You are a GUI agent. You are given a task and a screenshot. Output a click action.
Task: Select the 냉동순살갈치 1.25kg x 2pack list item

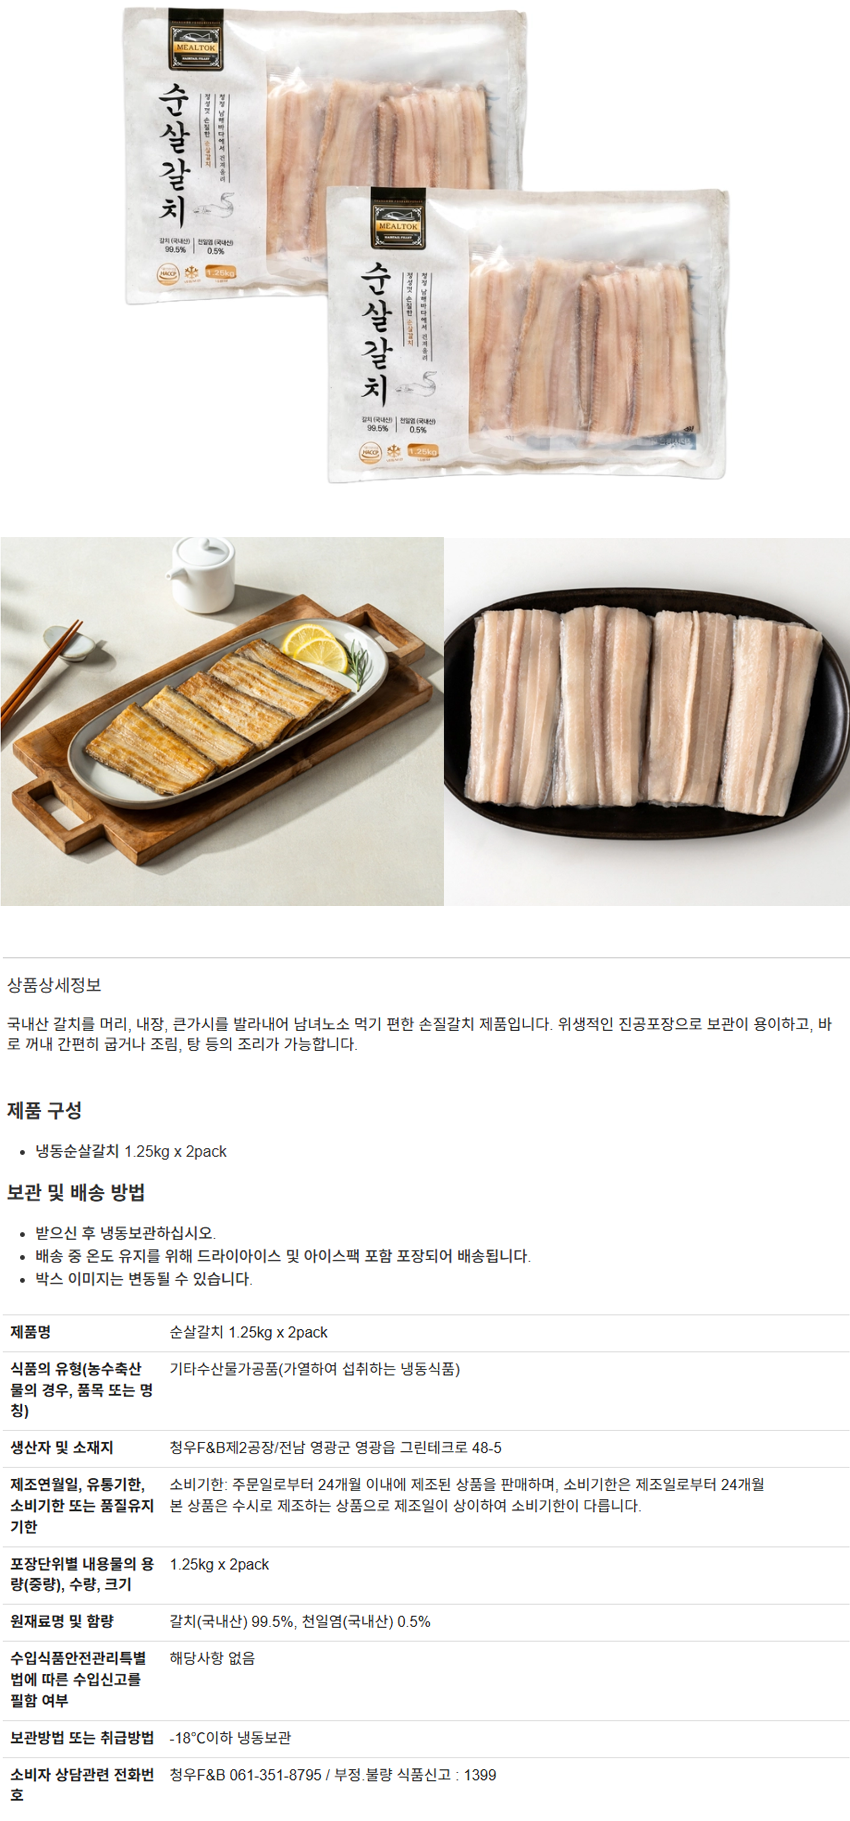click(131, 1151)
